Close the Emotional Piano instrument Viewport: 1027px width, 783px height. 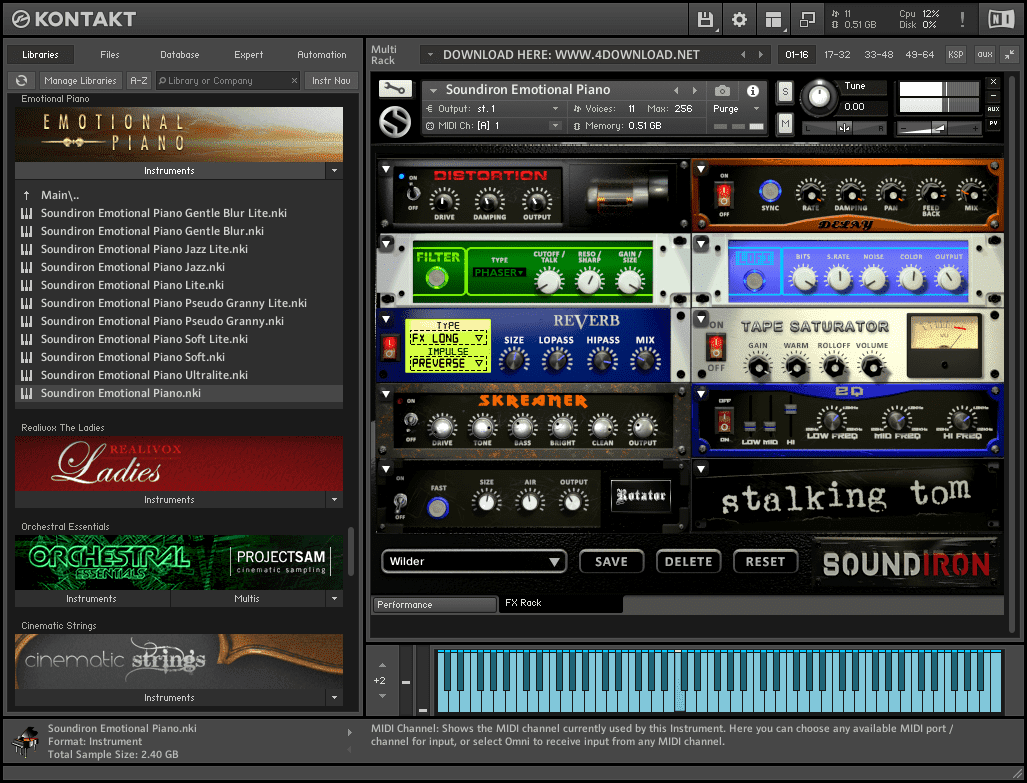pyautogui.click(x=994, y=82)
